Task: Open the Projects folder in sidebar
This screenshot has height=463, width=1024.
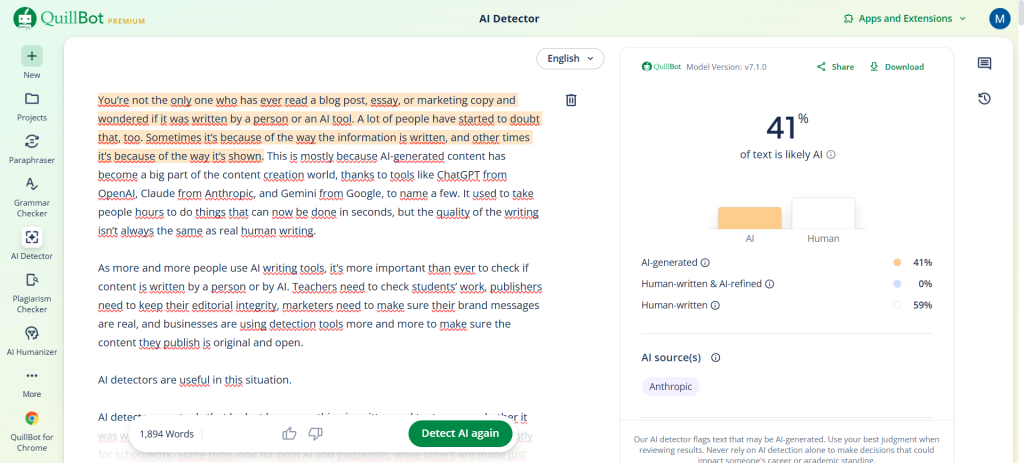Action: 32,106
